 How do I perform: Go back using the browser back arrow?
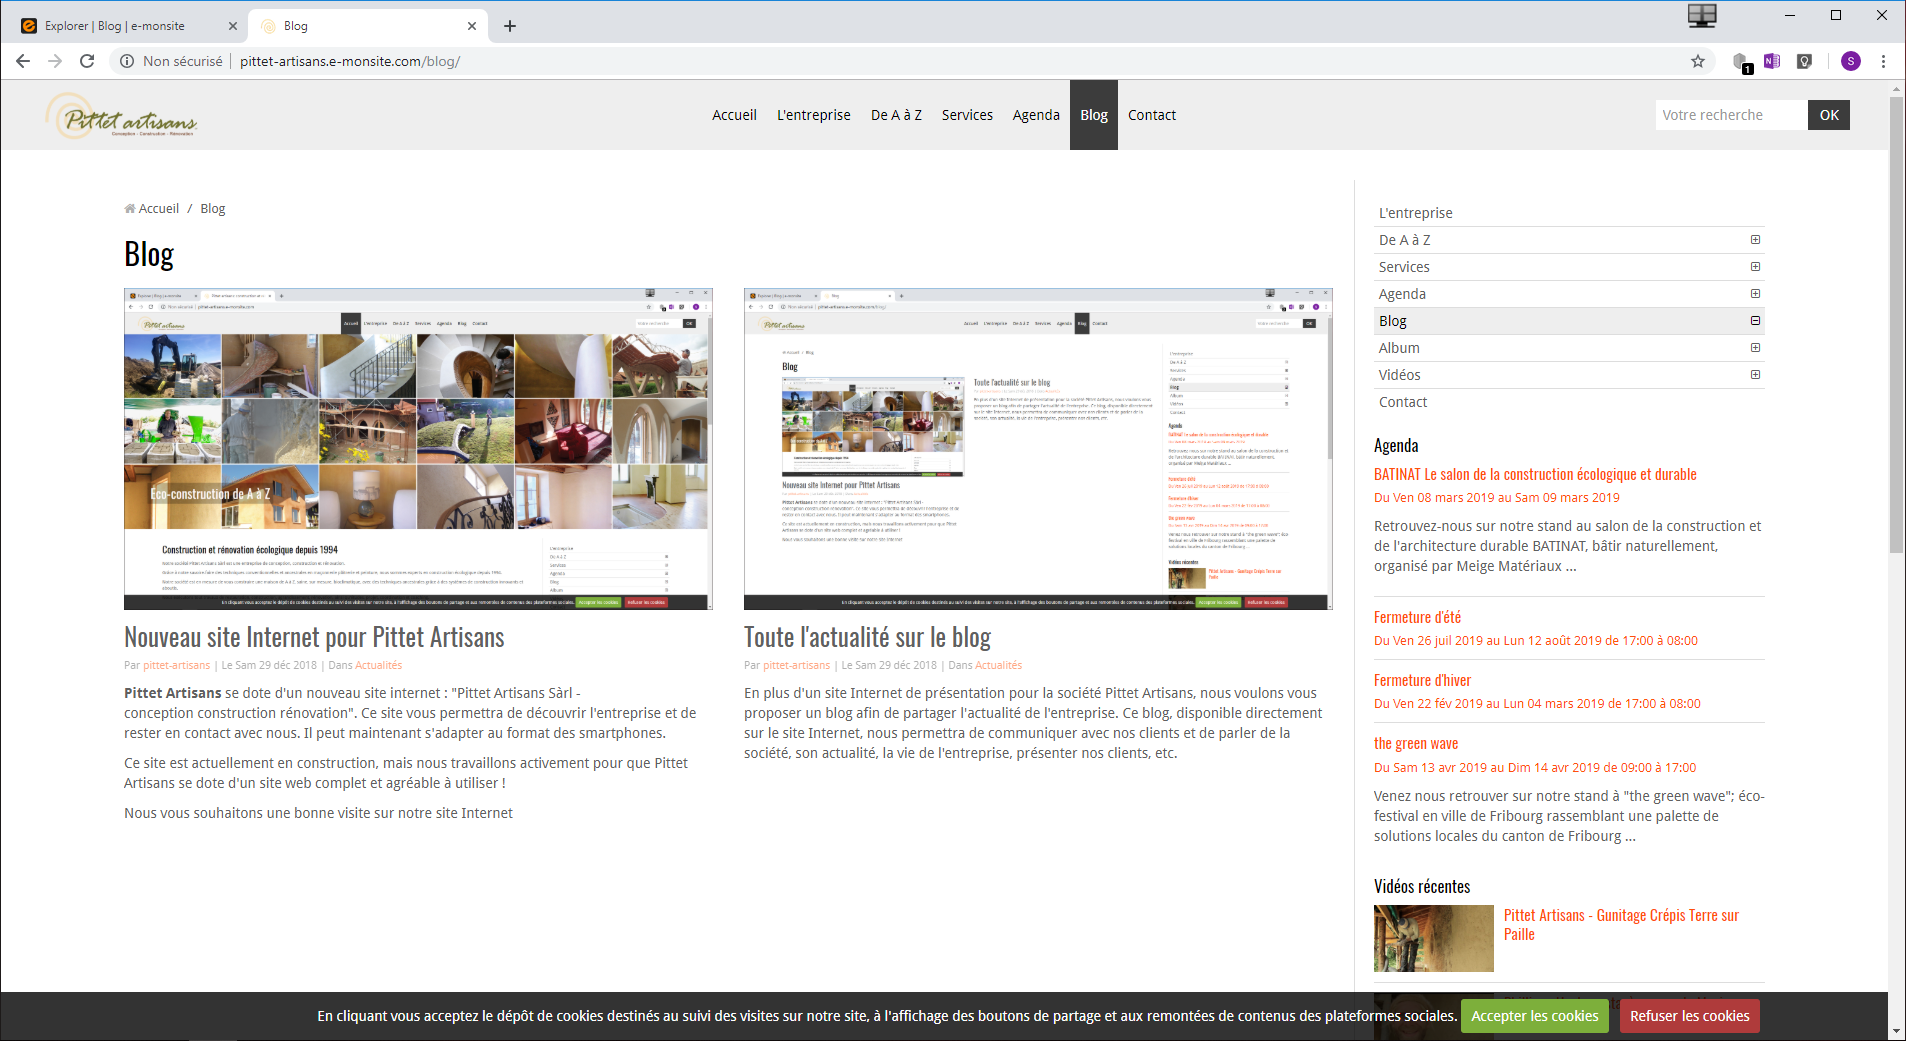[23, 61]
